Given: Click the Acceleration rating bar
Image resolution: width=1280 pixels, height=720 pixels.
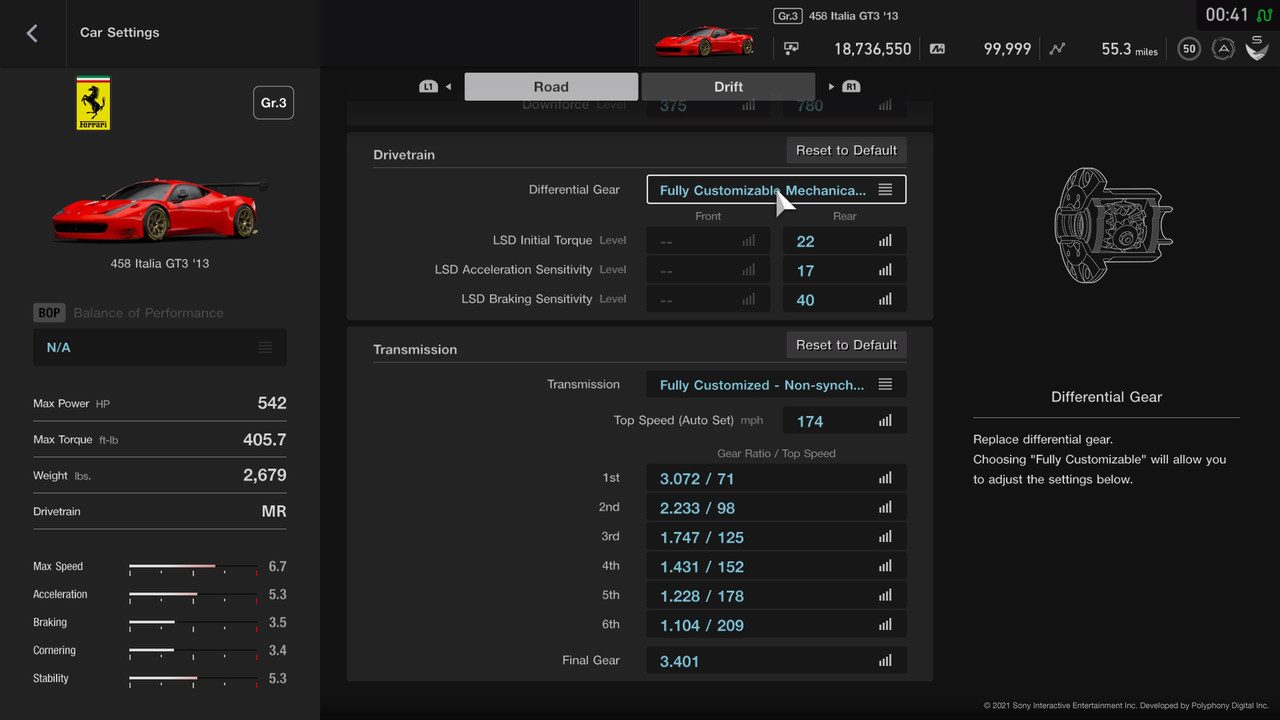Looking at the screenshot, I should pos(193,595).
